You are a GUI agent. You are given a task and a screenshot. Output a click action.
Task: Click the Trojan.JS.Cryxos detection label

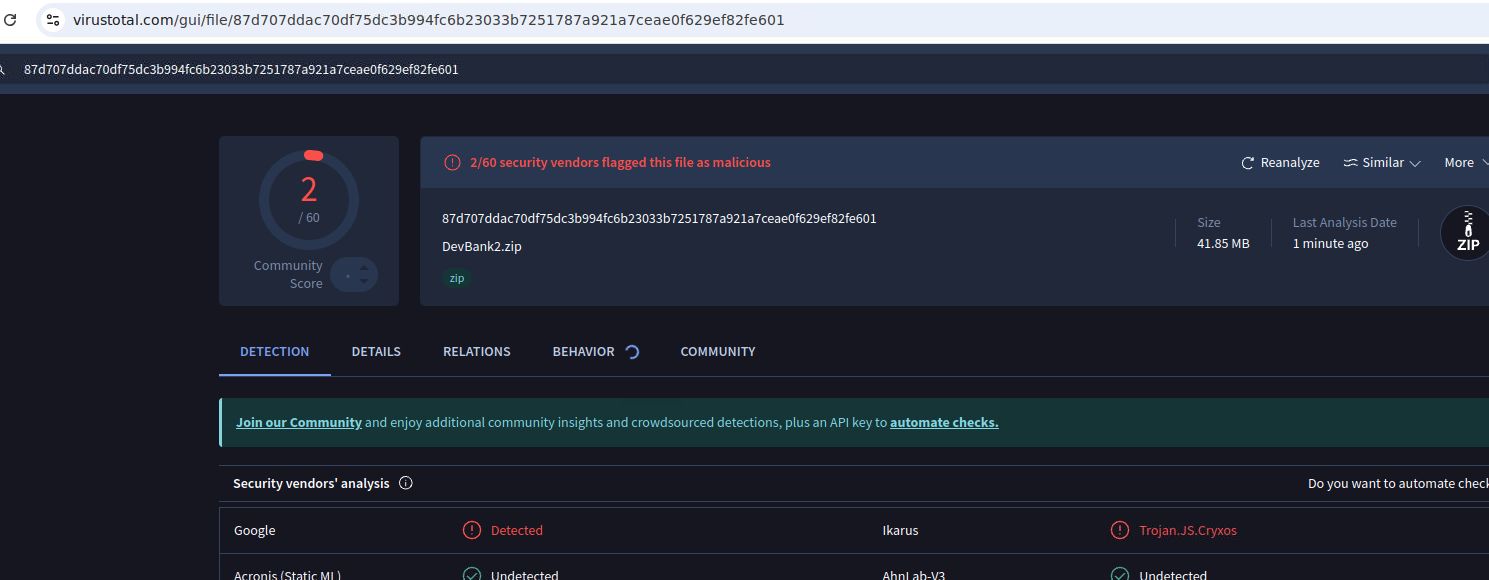click(1188, 530)
